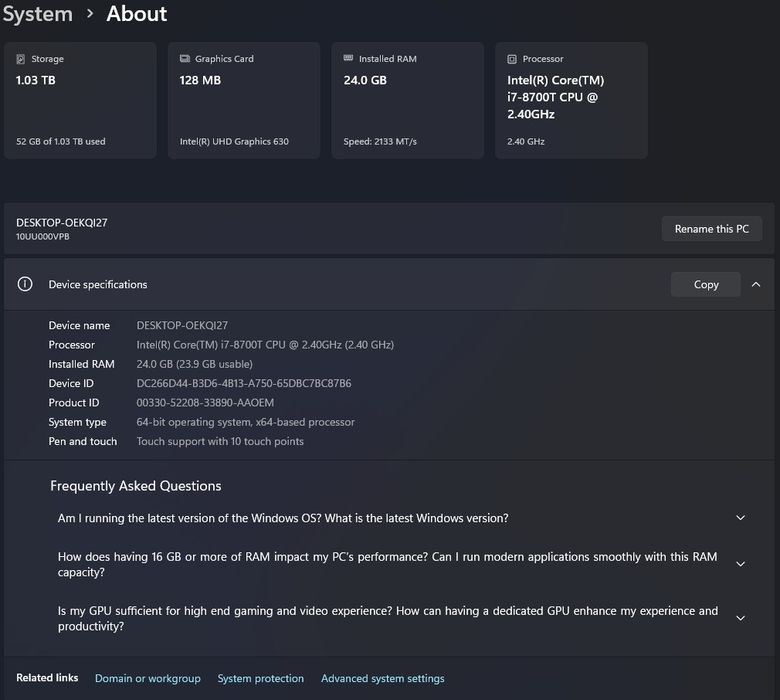The width and height of the screenshot is (780, 700).
Task: Expand the 16 GB RAM performance question
Action: [x=740, y=564]
